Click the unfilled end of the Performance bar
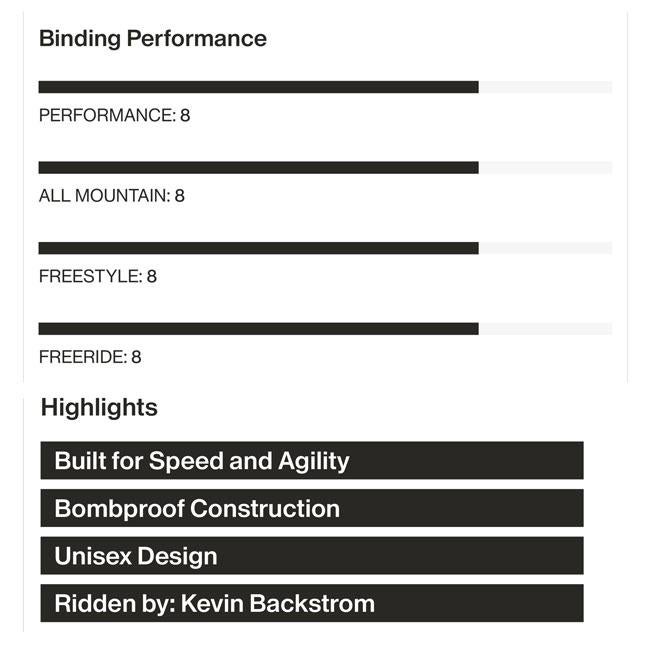650x650 pixels. coord(545,87)
